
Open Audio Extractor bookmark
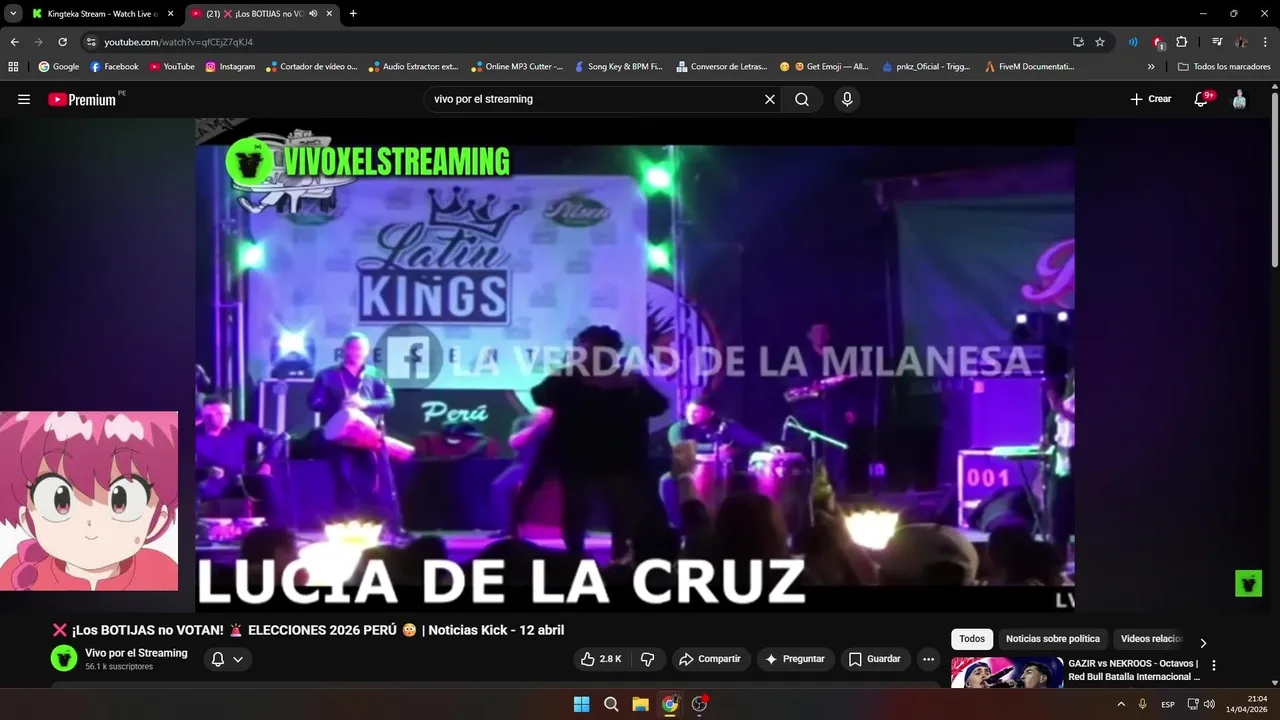click(x=413, y=67)
